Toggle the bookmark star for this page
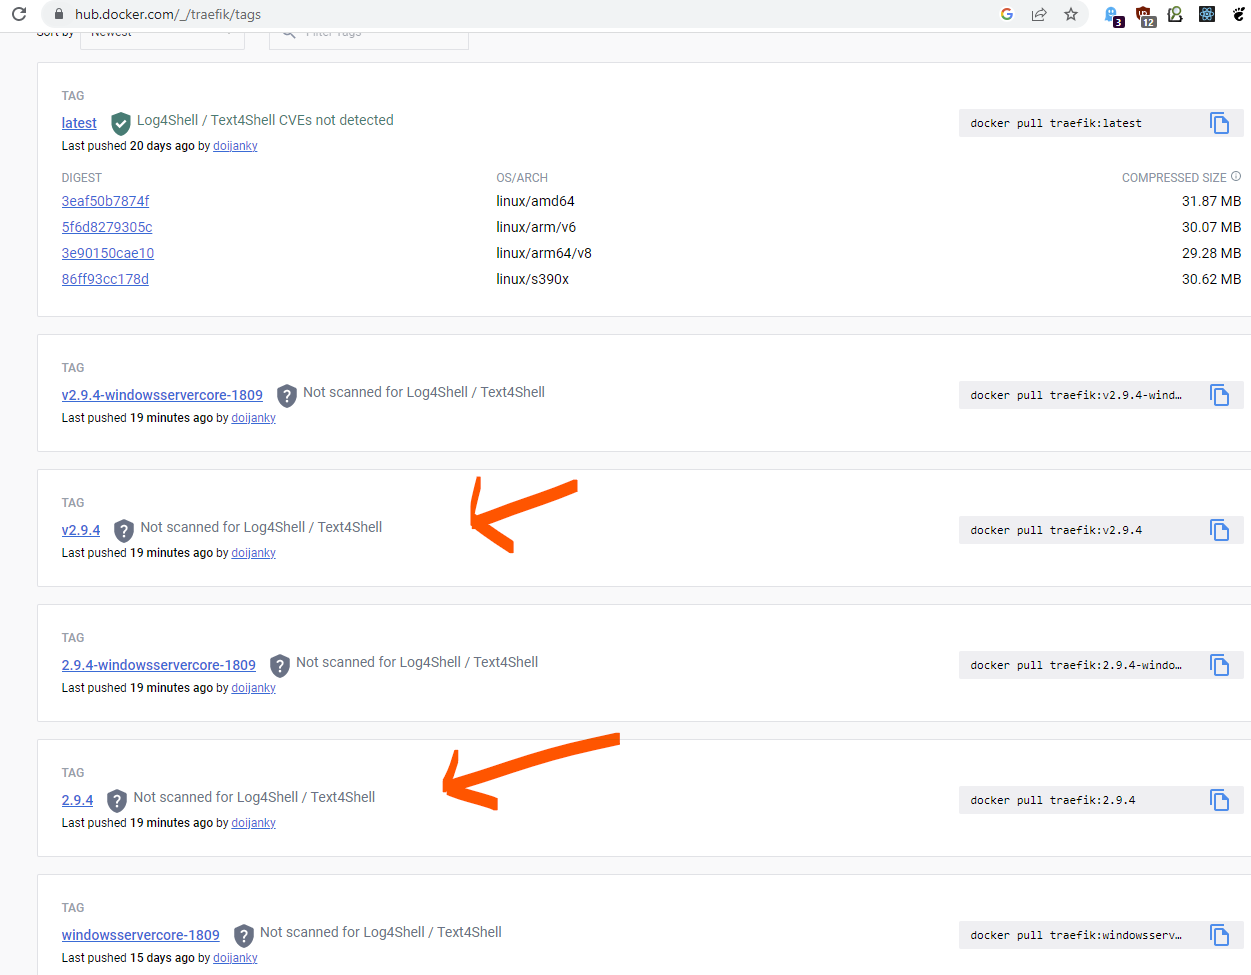The height and width of the screenshot is (975, 1251). 1071,15
